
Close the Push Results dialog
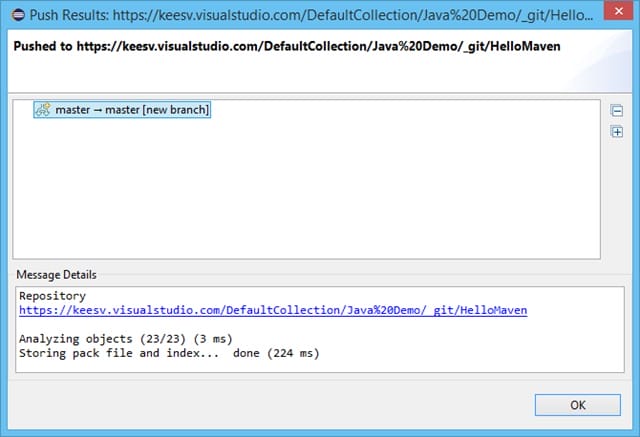618,11
